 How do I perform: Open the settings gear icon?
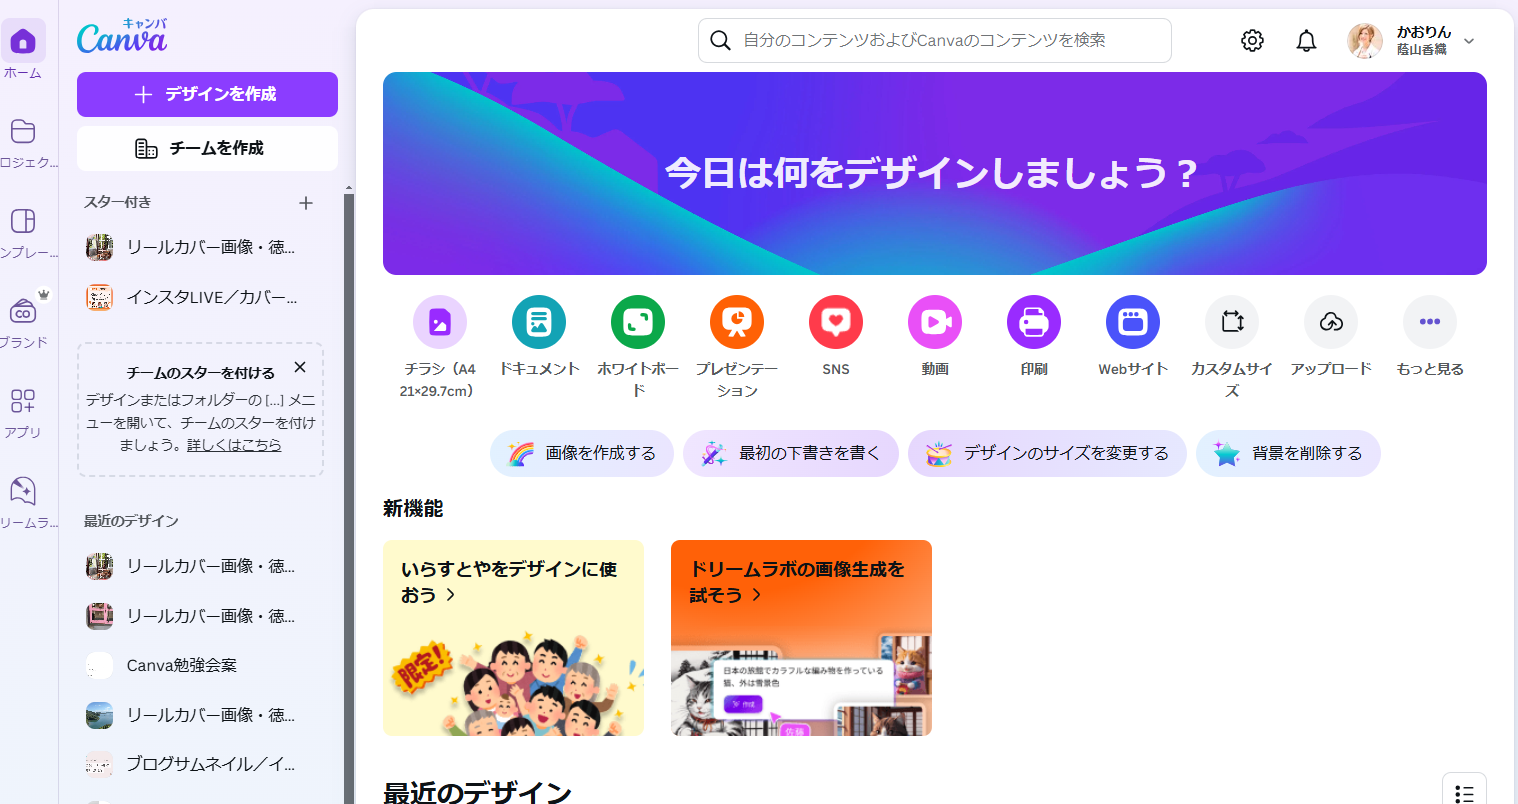coord(1252,41)
